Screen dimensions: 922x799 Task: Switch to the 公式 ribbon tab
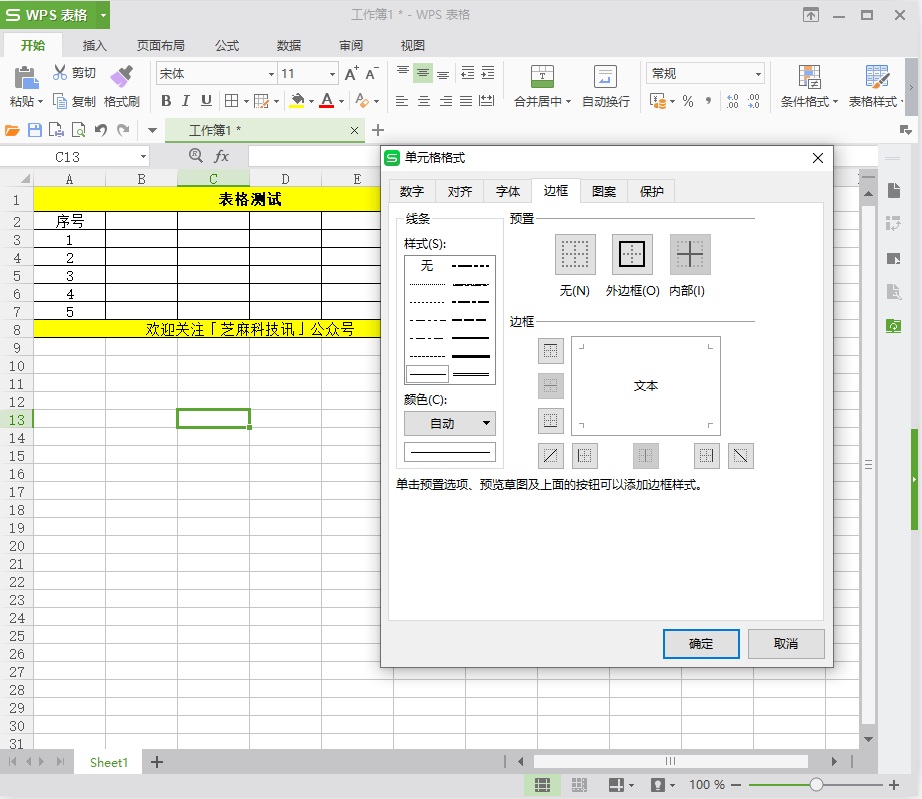[226, 45]
